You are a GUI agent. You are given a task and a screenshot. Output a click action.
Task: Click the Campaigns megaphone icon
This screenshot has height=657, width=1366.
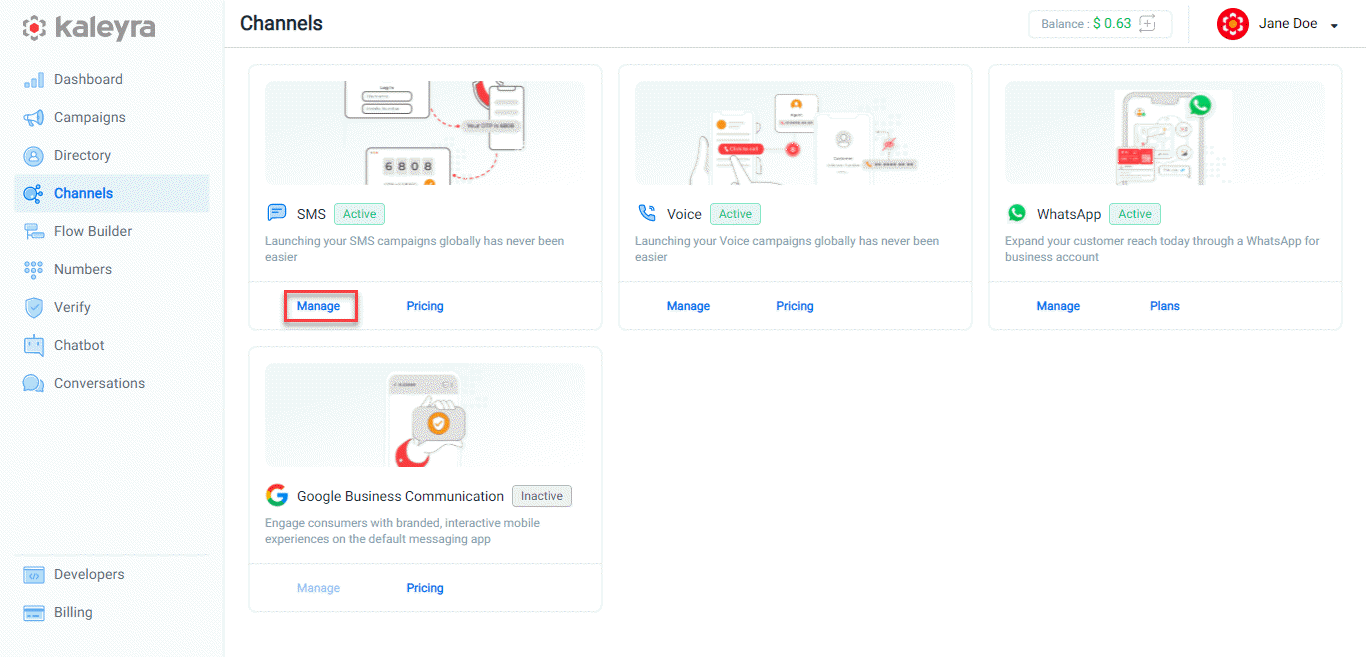[x=34, y=118]
